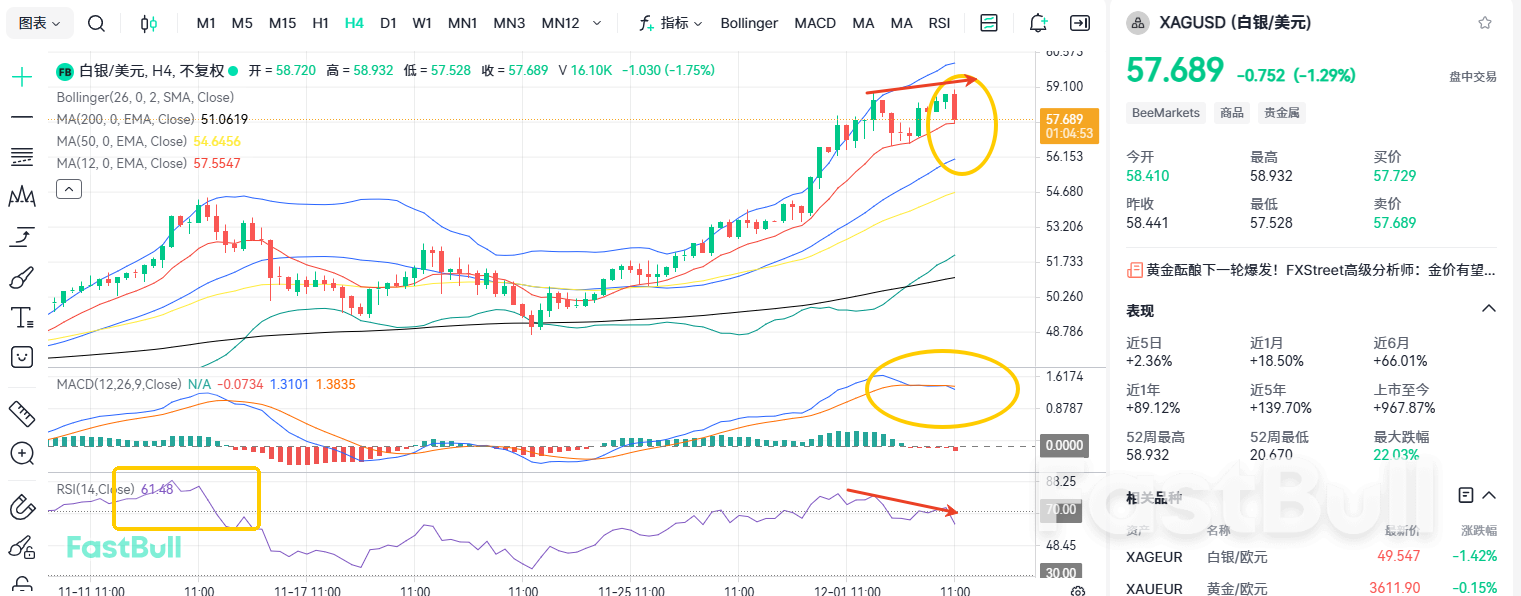Open the Bollinger indicator settings
1521x596 pixels.
(x=749, y=22)
